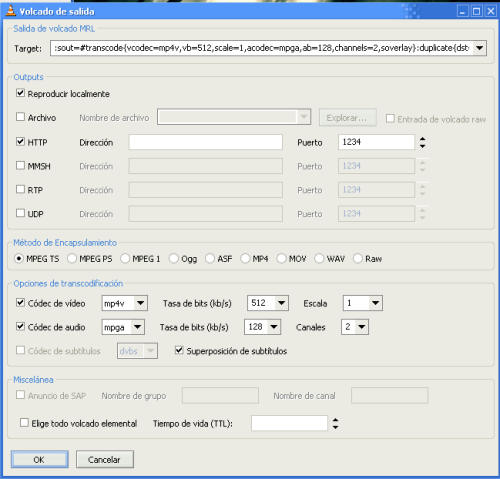Click the VLC cone icon in title bar
This screenshot has height=479, width=500.
pyautogui.click(x=11, y=11)
